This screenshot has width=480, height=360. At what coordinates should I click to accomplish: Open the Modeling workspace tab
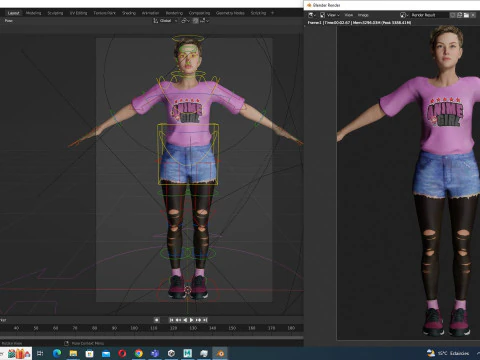pyautogui.click(x=33, y=13)
